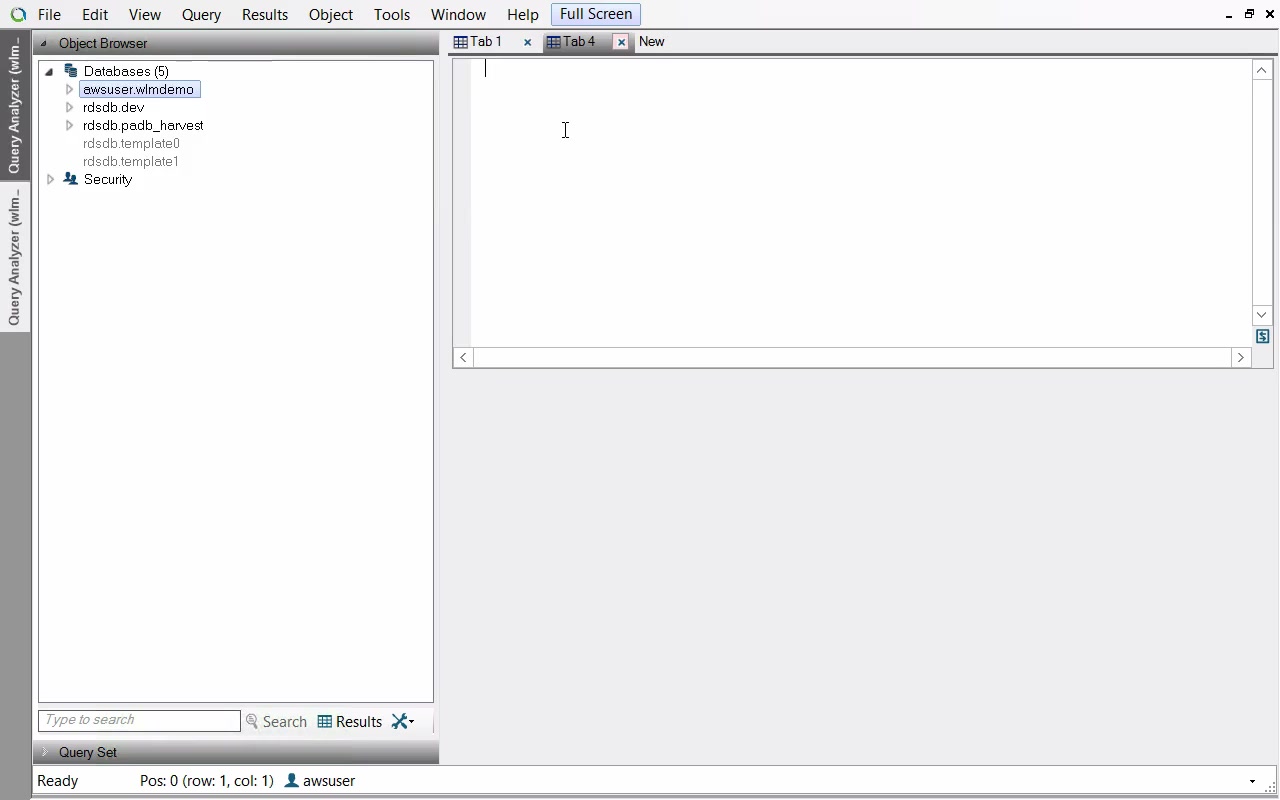Open the Results menu
Viewport: 1280px width, 800px height.
[x=265, y=15]
